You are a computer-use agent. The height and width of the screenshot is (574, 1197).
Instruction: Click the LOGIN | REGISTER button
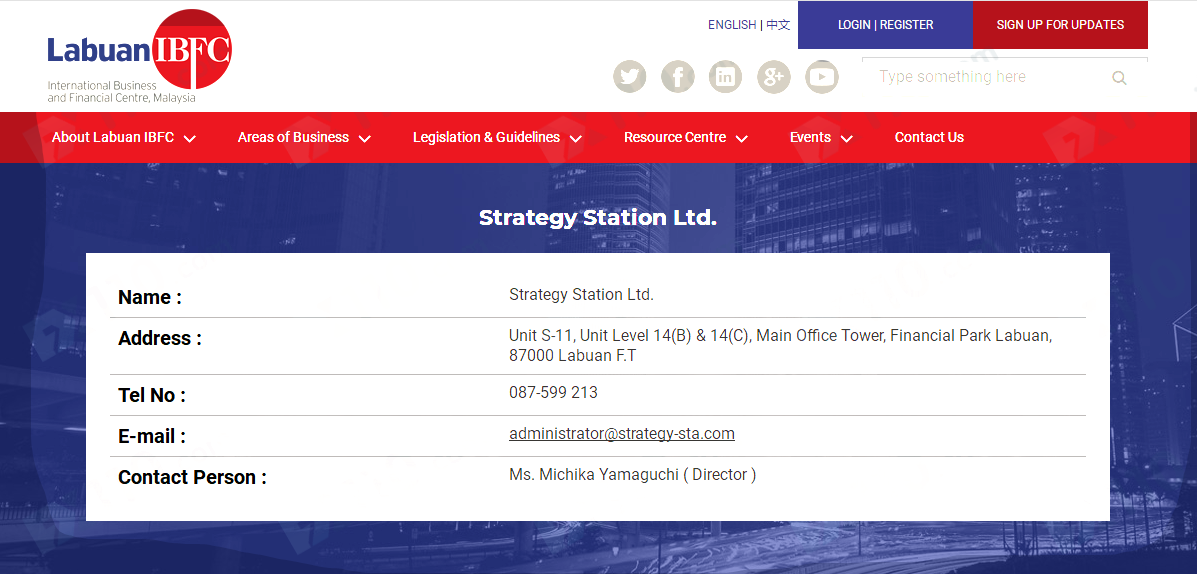coord(886,25)
